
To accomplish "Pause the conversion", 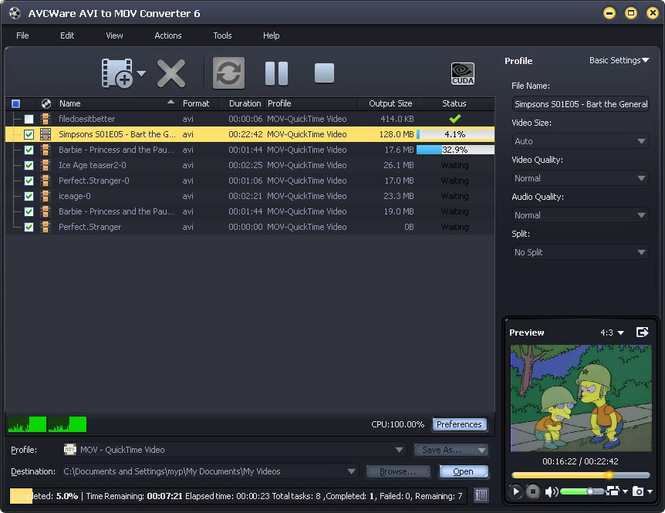I will click(277, 73).
